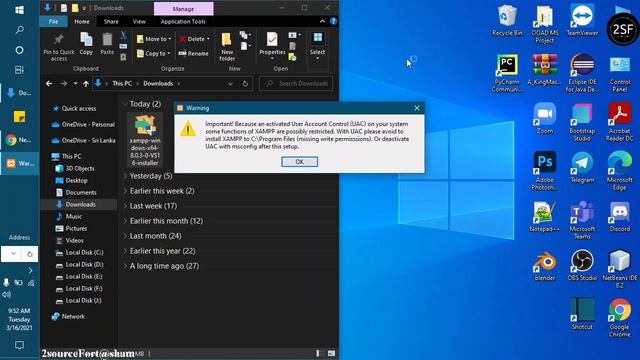Close the Warning dialog with X
The image size is (640, 360).
[x=417, y=108]
